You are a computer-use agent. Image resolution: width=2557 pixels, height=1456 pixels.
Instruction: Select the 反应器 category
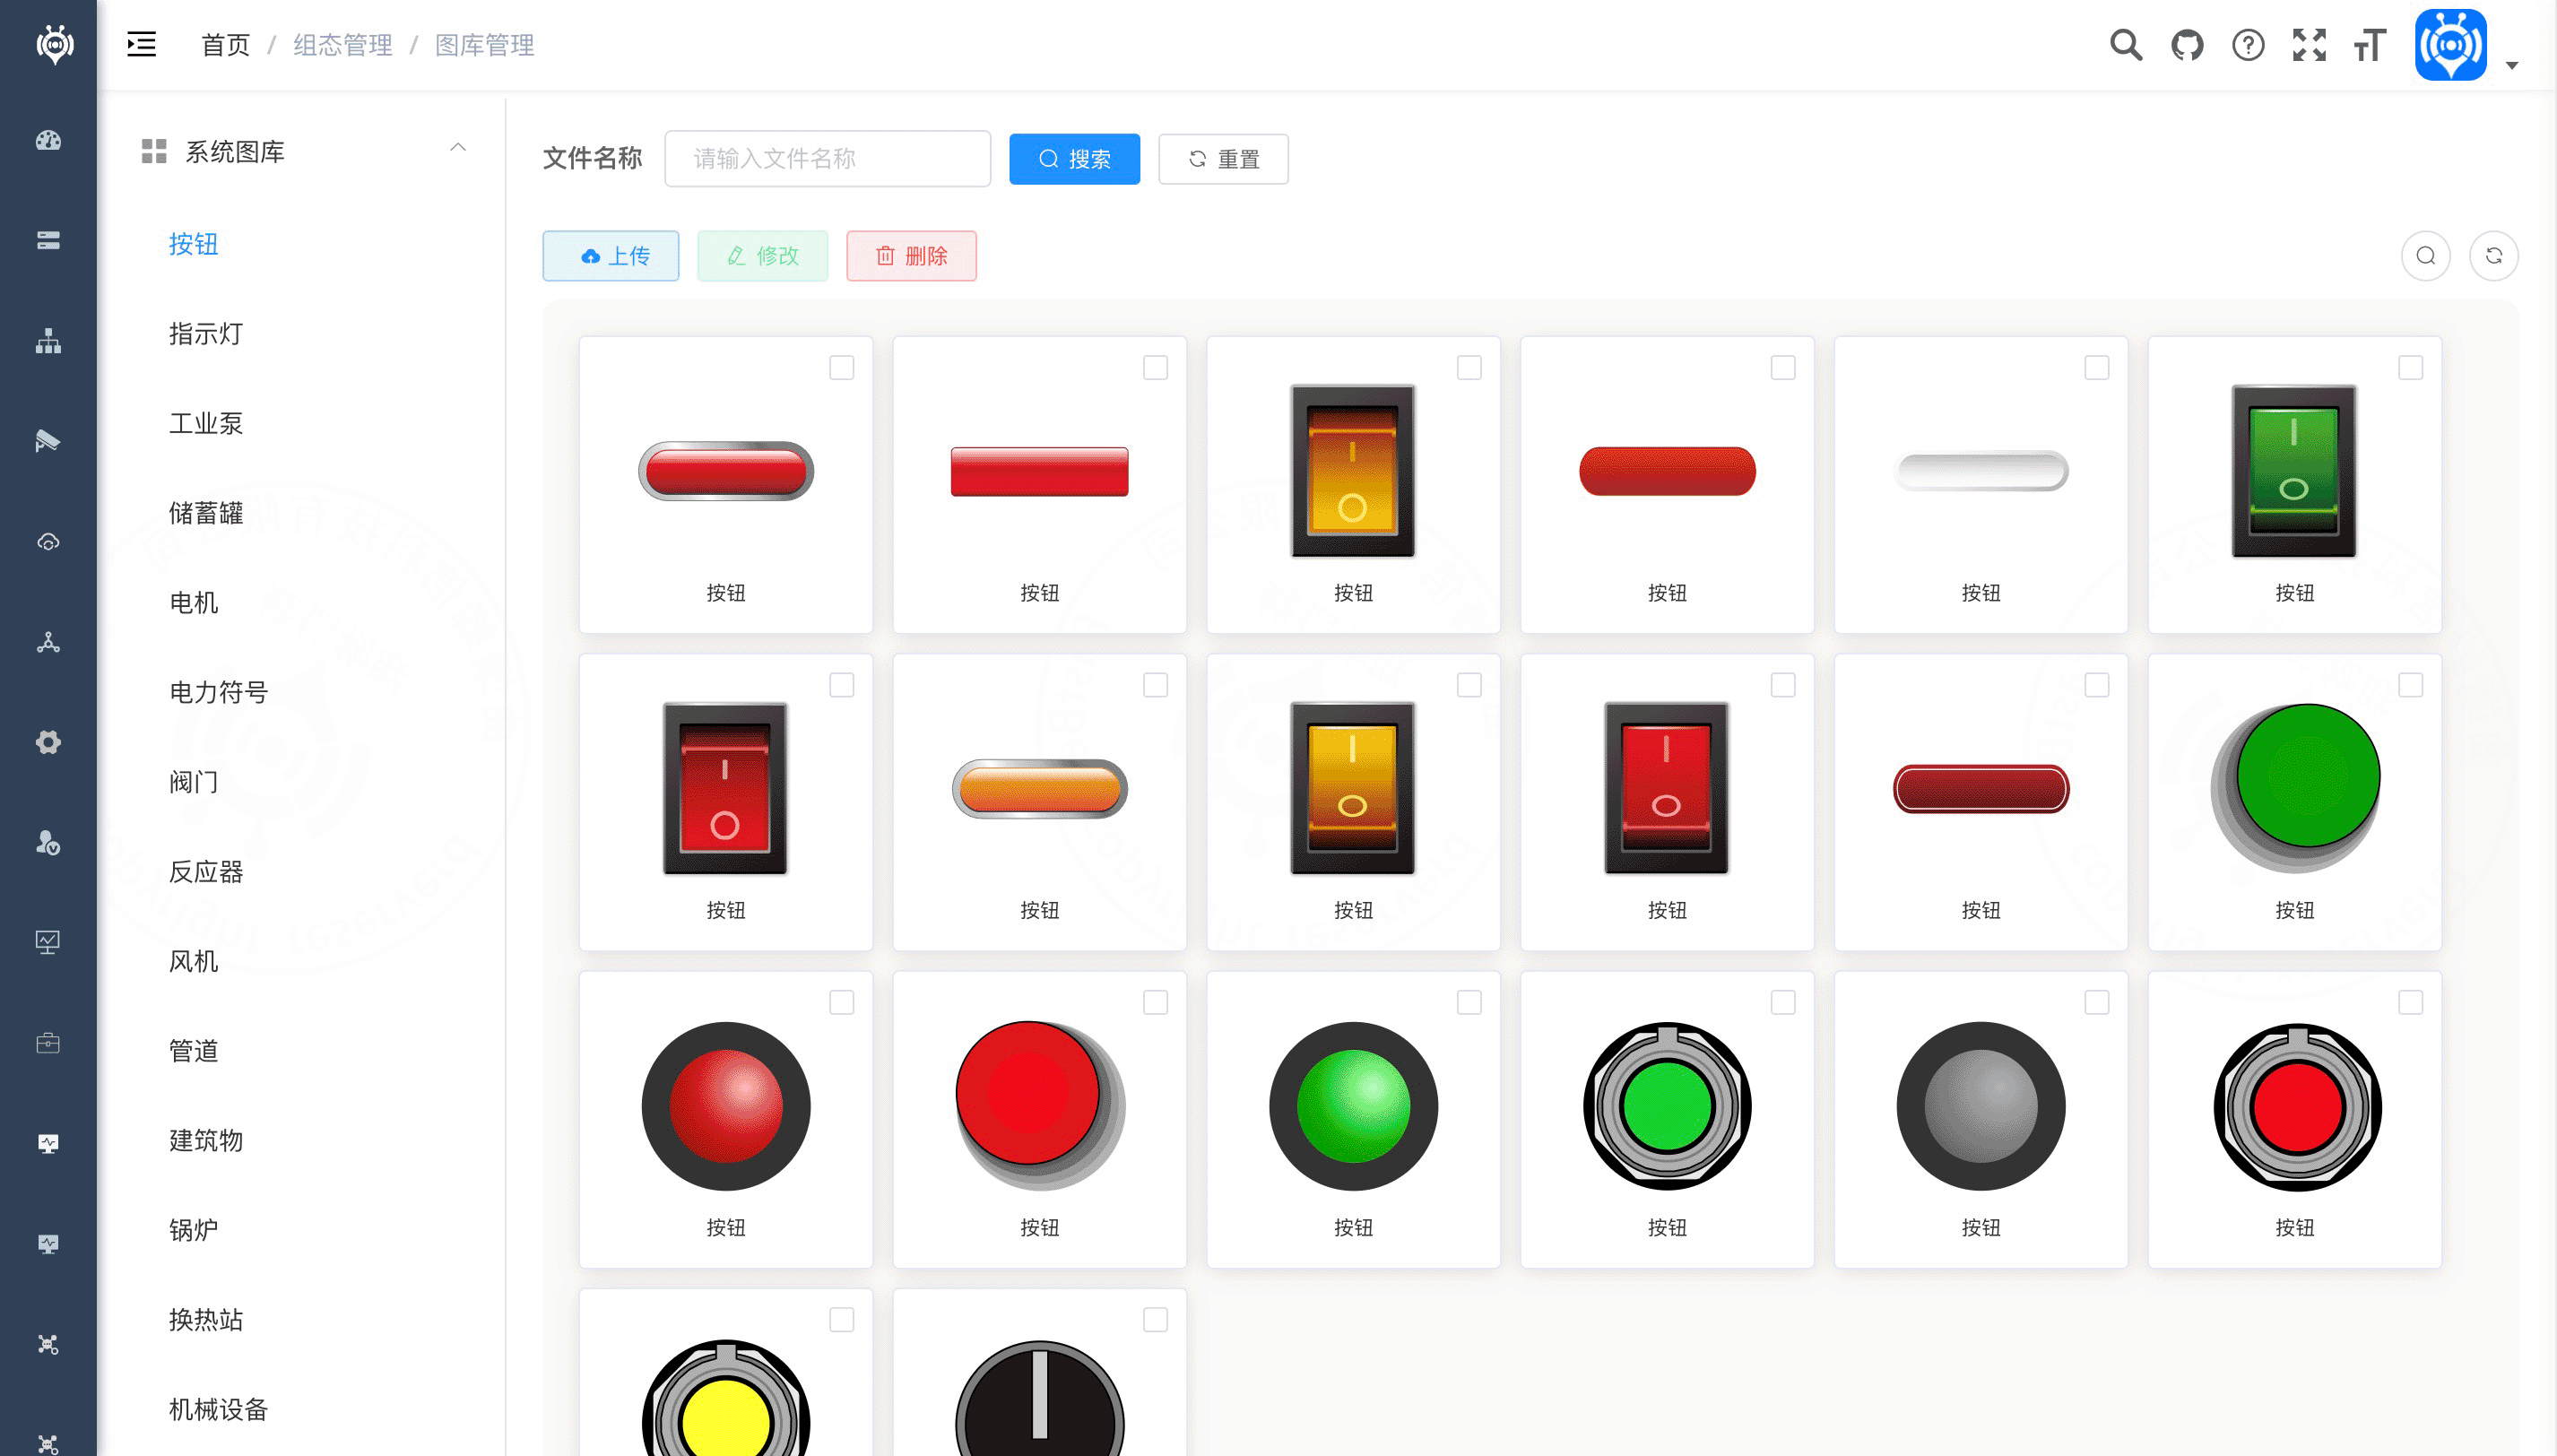click(206, 872)
